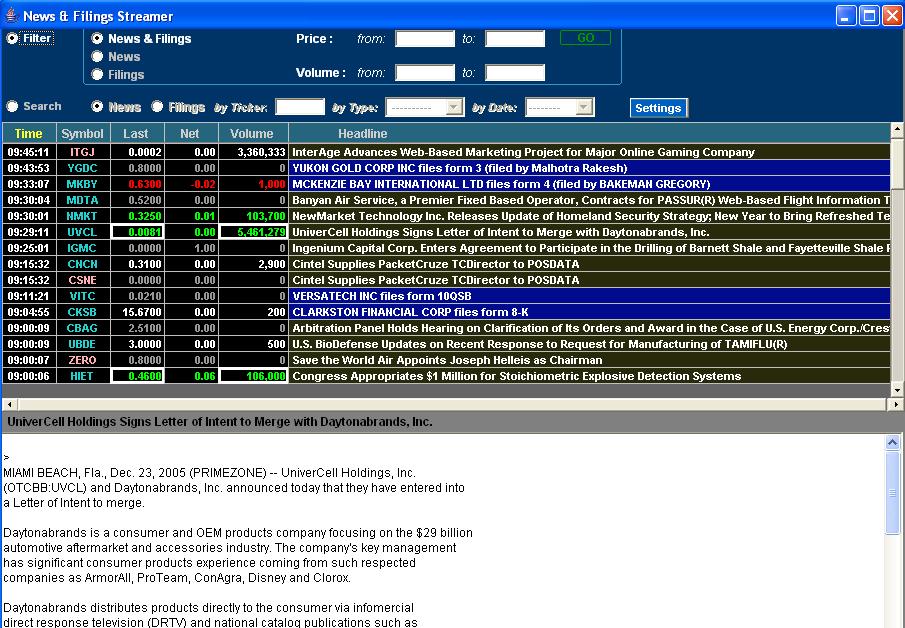
Task: Open the by Type dropdown
Action: coord(425,107)
